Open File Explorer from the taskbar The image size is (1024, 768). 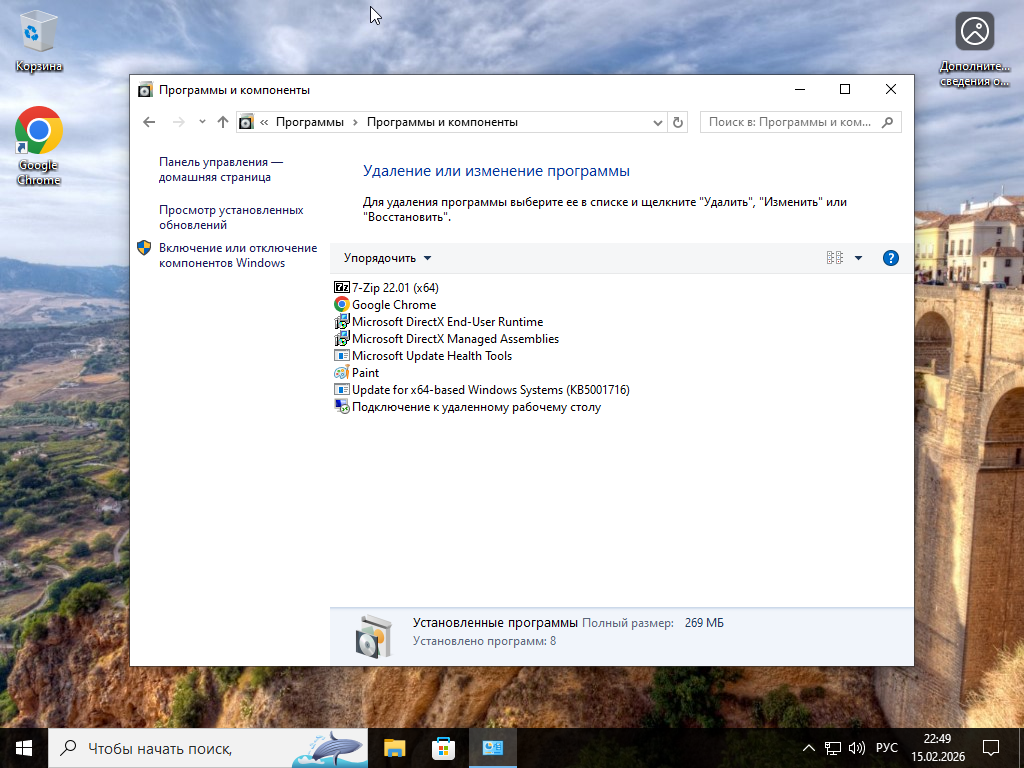click(395, 748)
